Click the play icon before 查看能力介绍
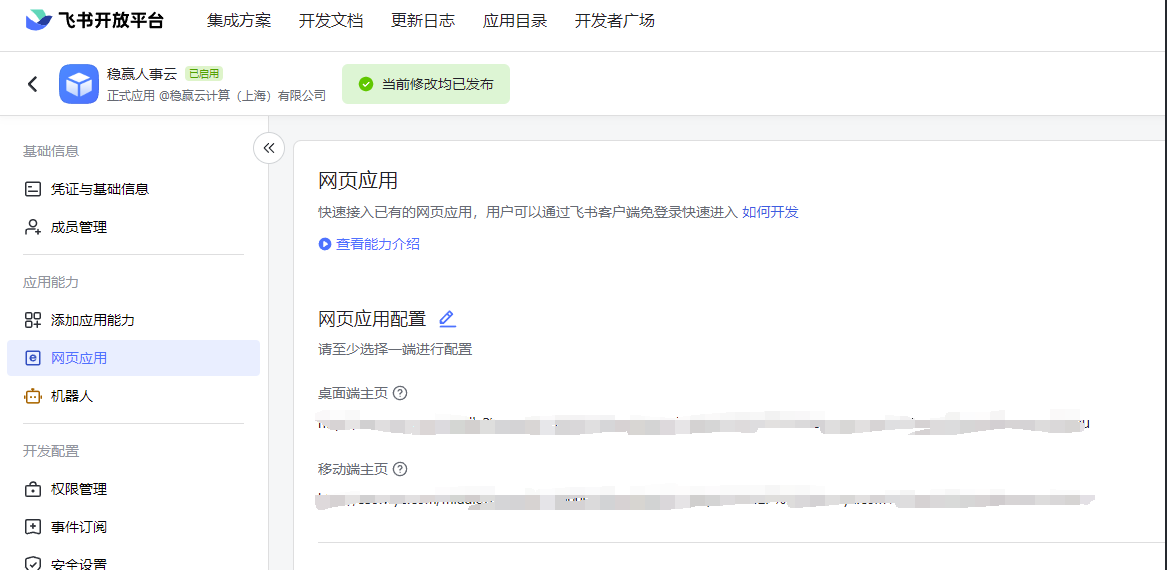1167x570 pixels. tap(324, 244)
